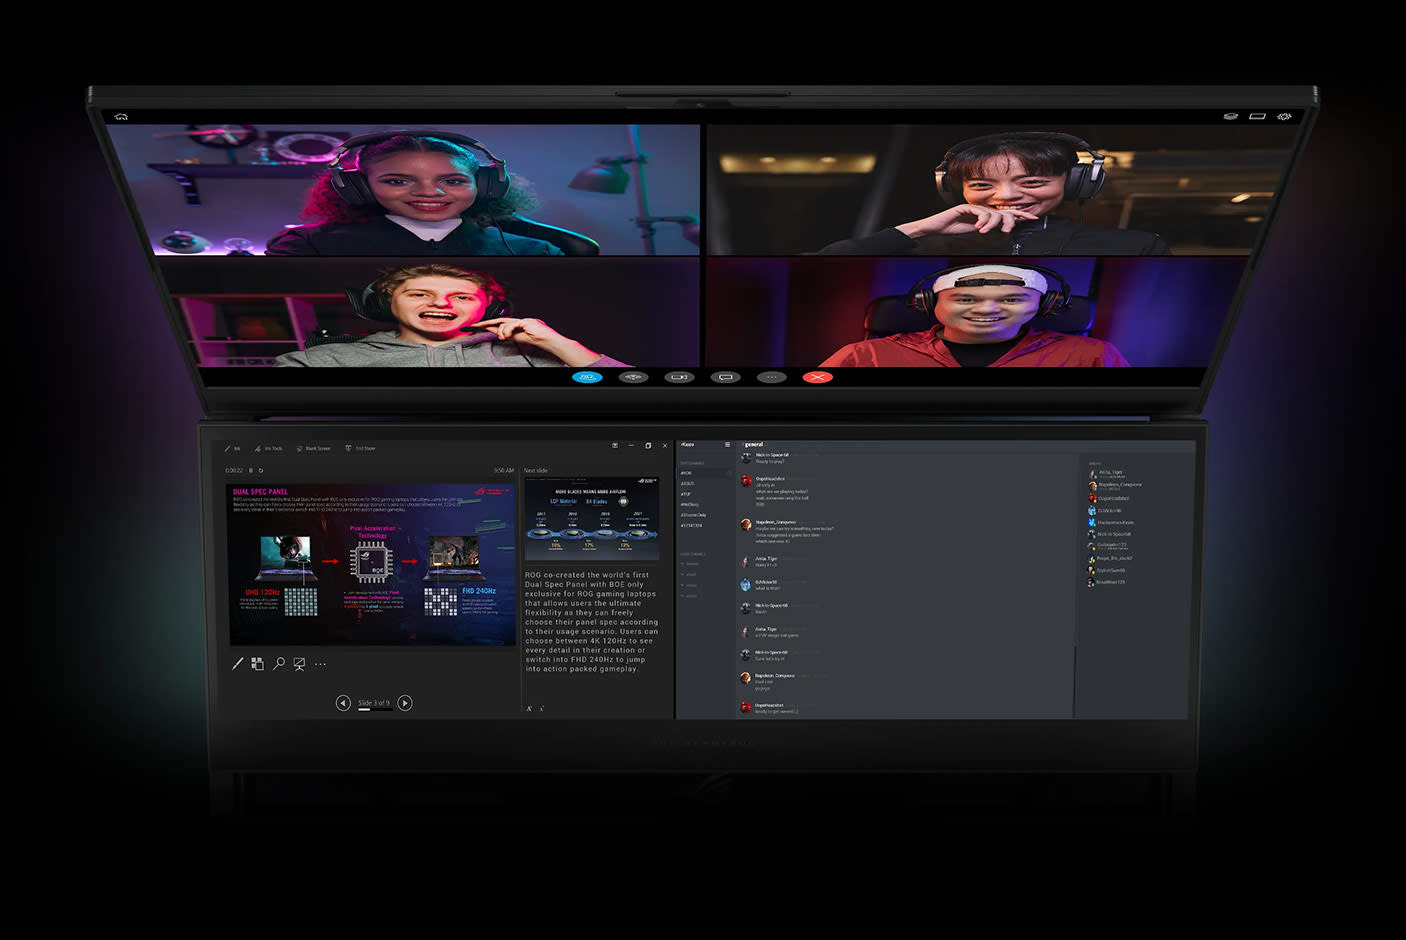Click the magnifier zoom icon under slide
Viewport: 1406px width, 940px height.
pyautogui.click(x=279, y=664)
